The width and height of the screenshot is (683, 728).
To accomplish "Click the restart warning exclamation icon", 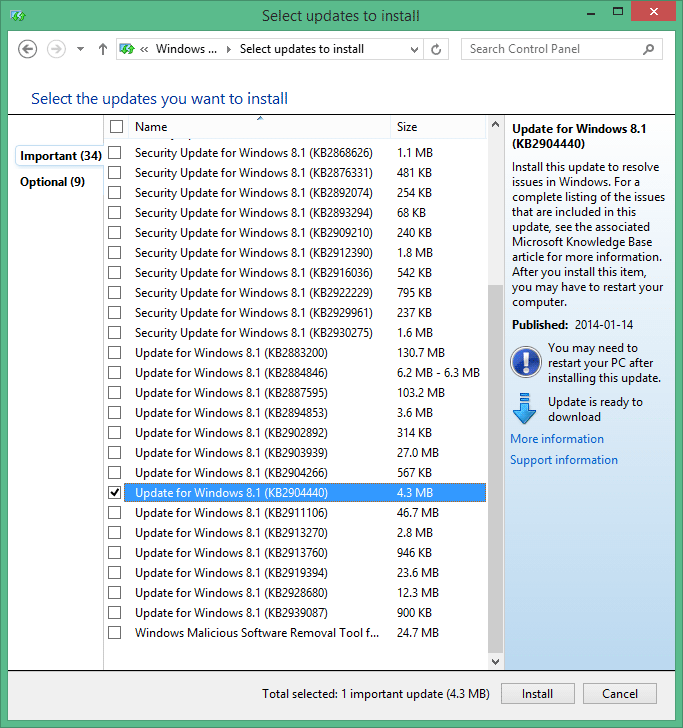I will point(526,362).
